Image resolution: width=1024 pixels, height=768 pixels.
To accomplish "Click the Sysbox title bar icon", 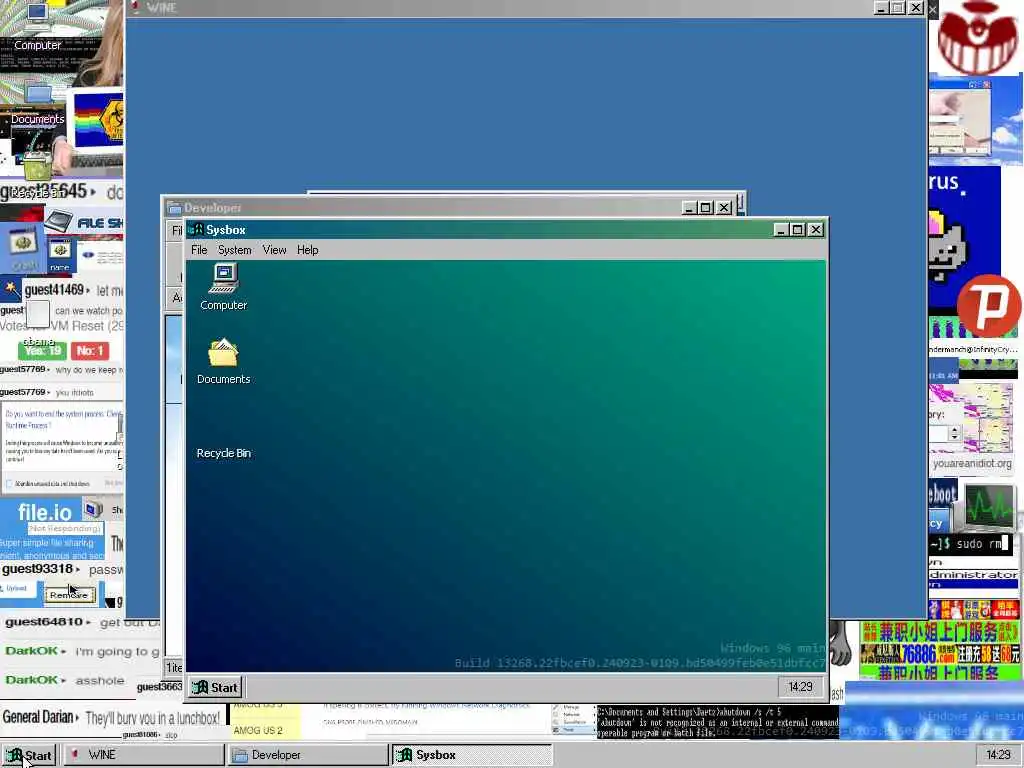I will (197, 229).
